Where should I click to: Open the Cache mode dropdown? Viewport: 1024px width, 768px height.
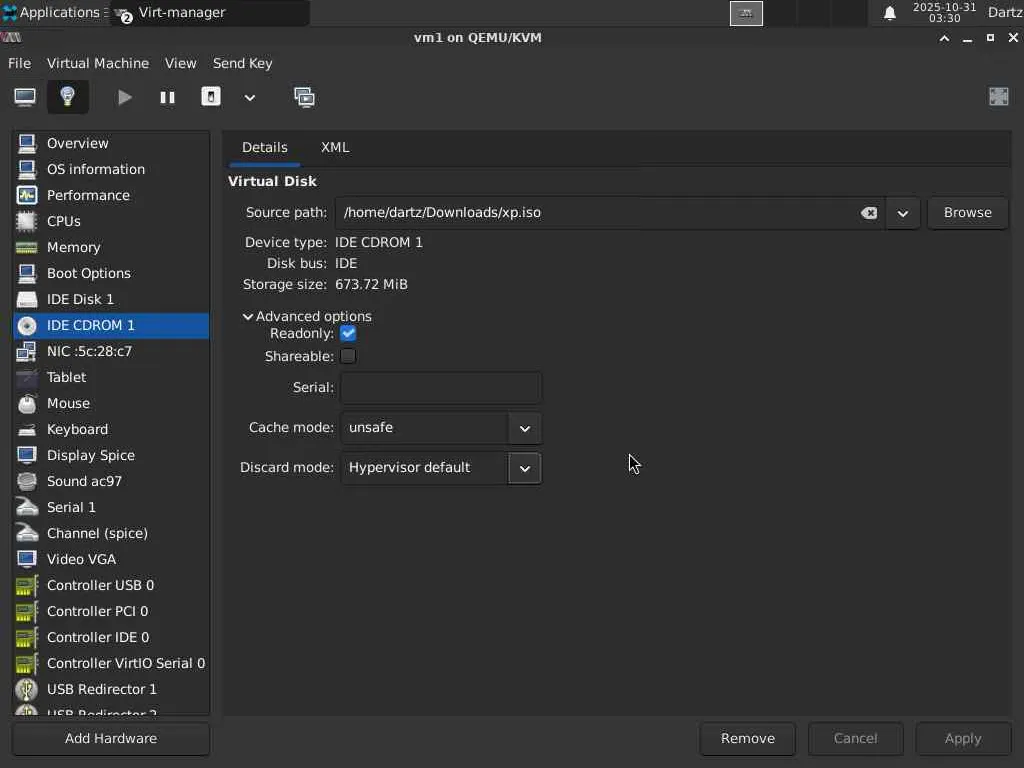tap(524, 428)
